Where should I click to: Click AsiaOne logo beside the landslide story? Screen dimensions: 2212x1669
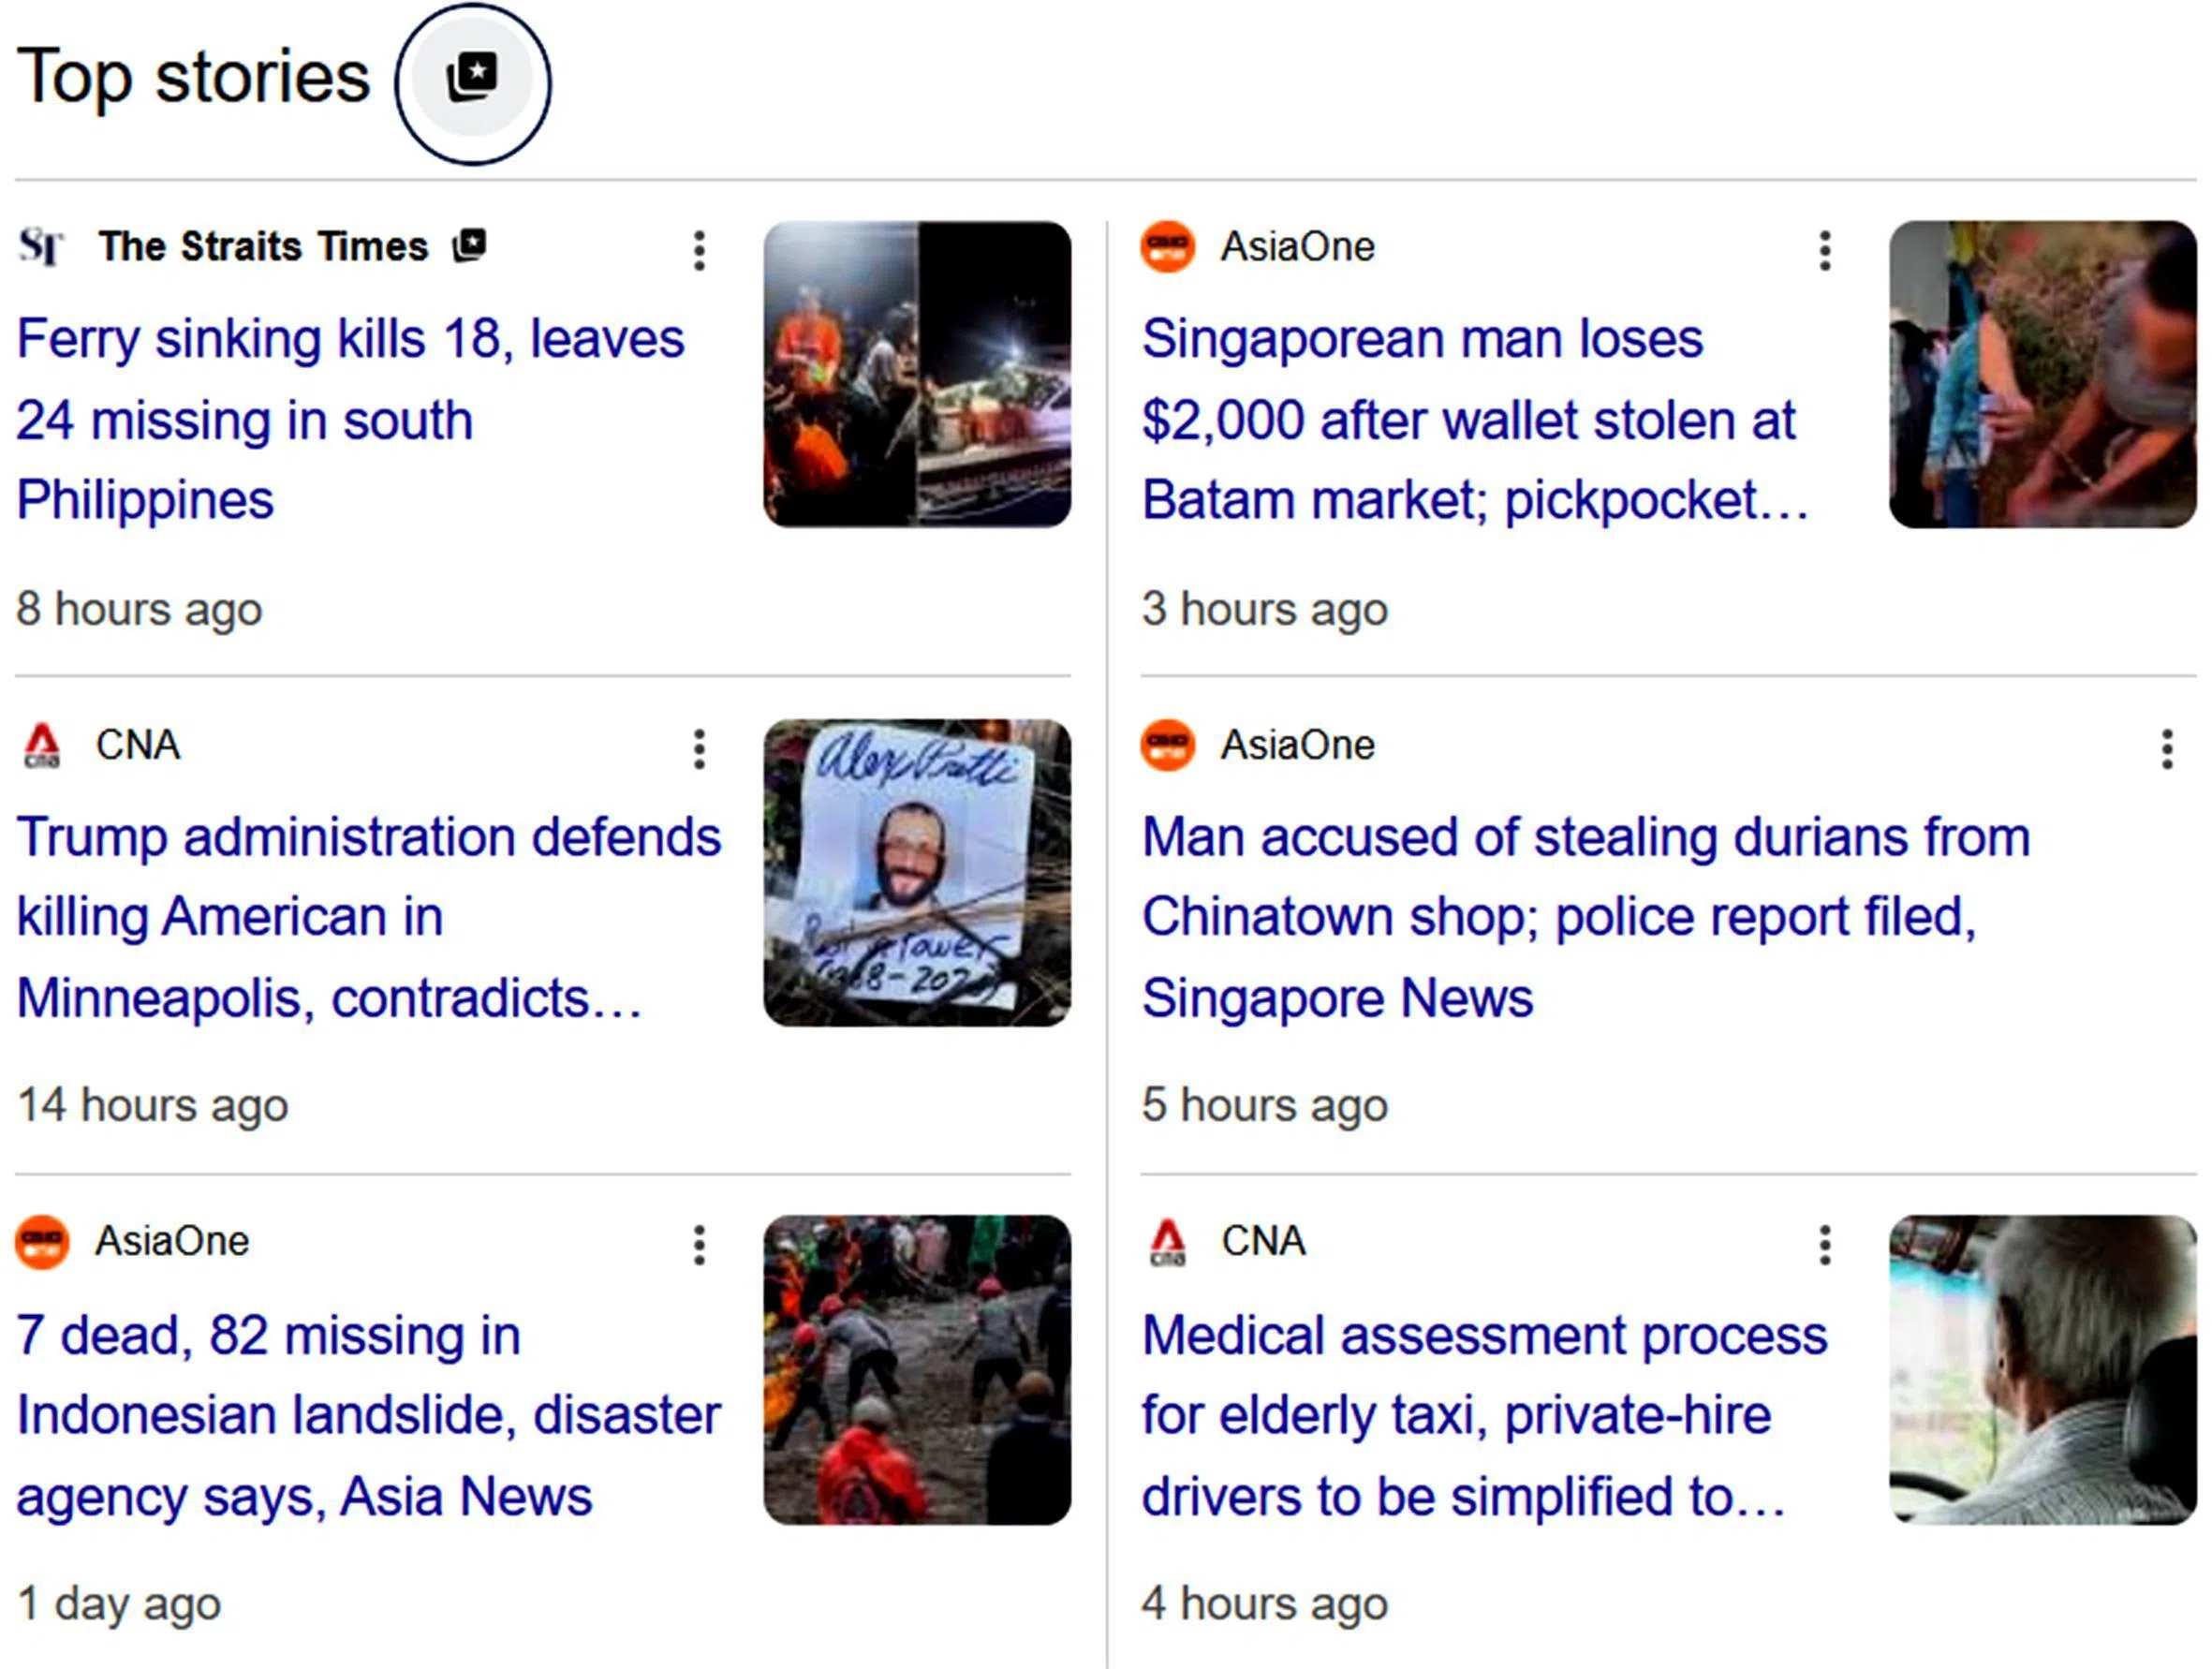point(42,1242)
